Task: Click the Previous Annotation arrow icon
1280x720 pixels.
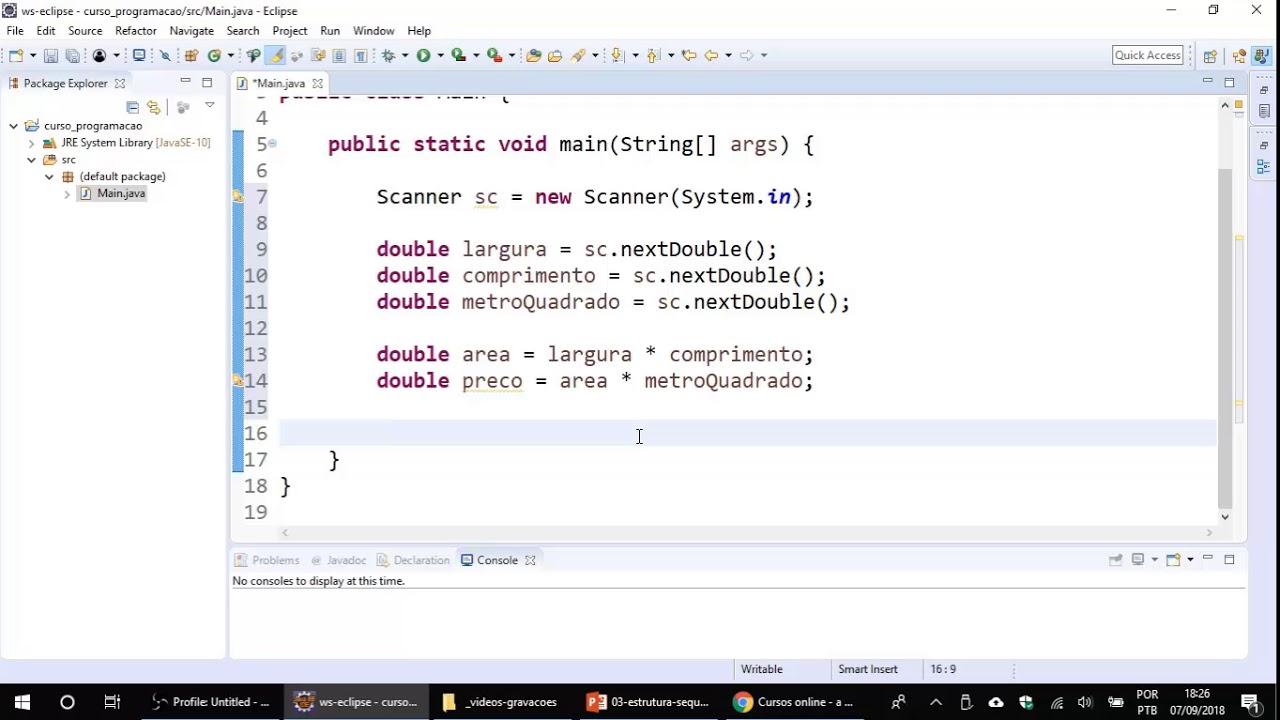Action: tap(652, 55)
